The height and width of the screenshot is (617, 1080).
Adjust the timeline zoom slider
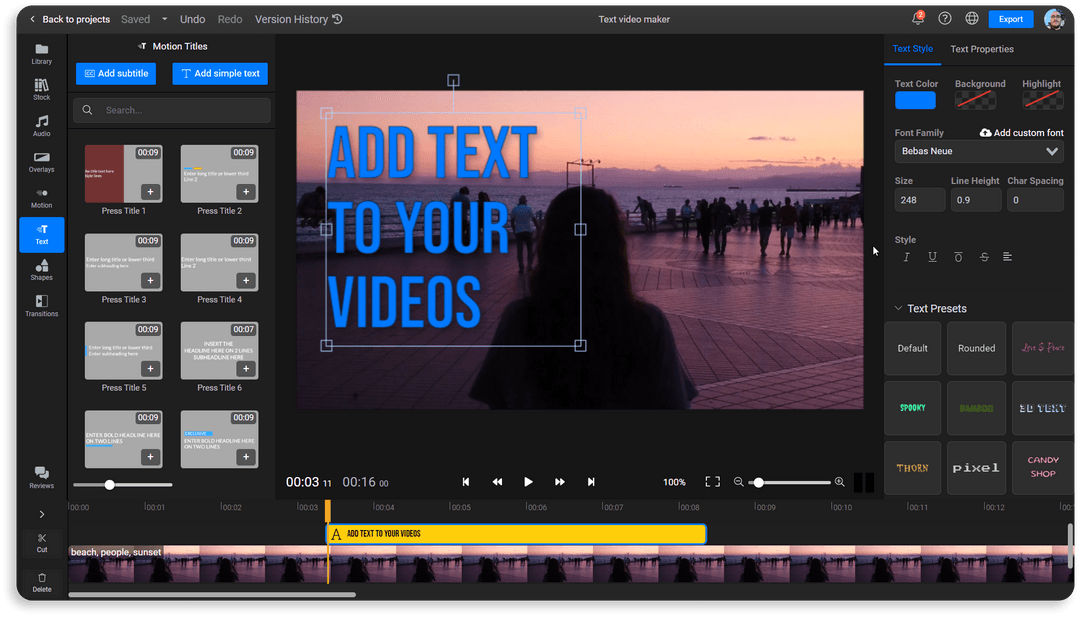pyautogui.click(x=789, y=483)
